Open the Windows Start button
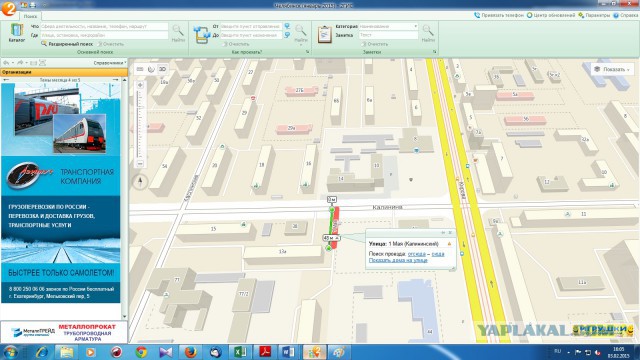 [x=9, y=352]
